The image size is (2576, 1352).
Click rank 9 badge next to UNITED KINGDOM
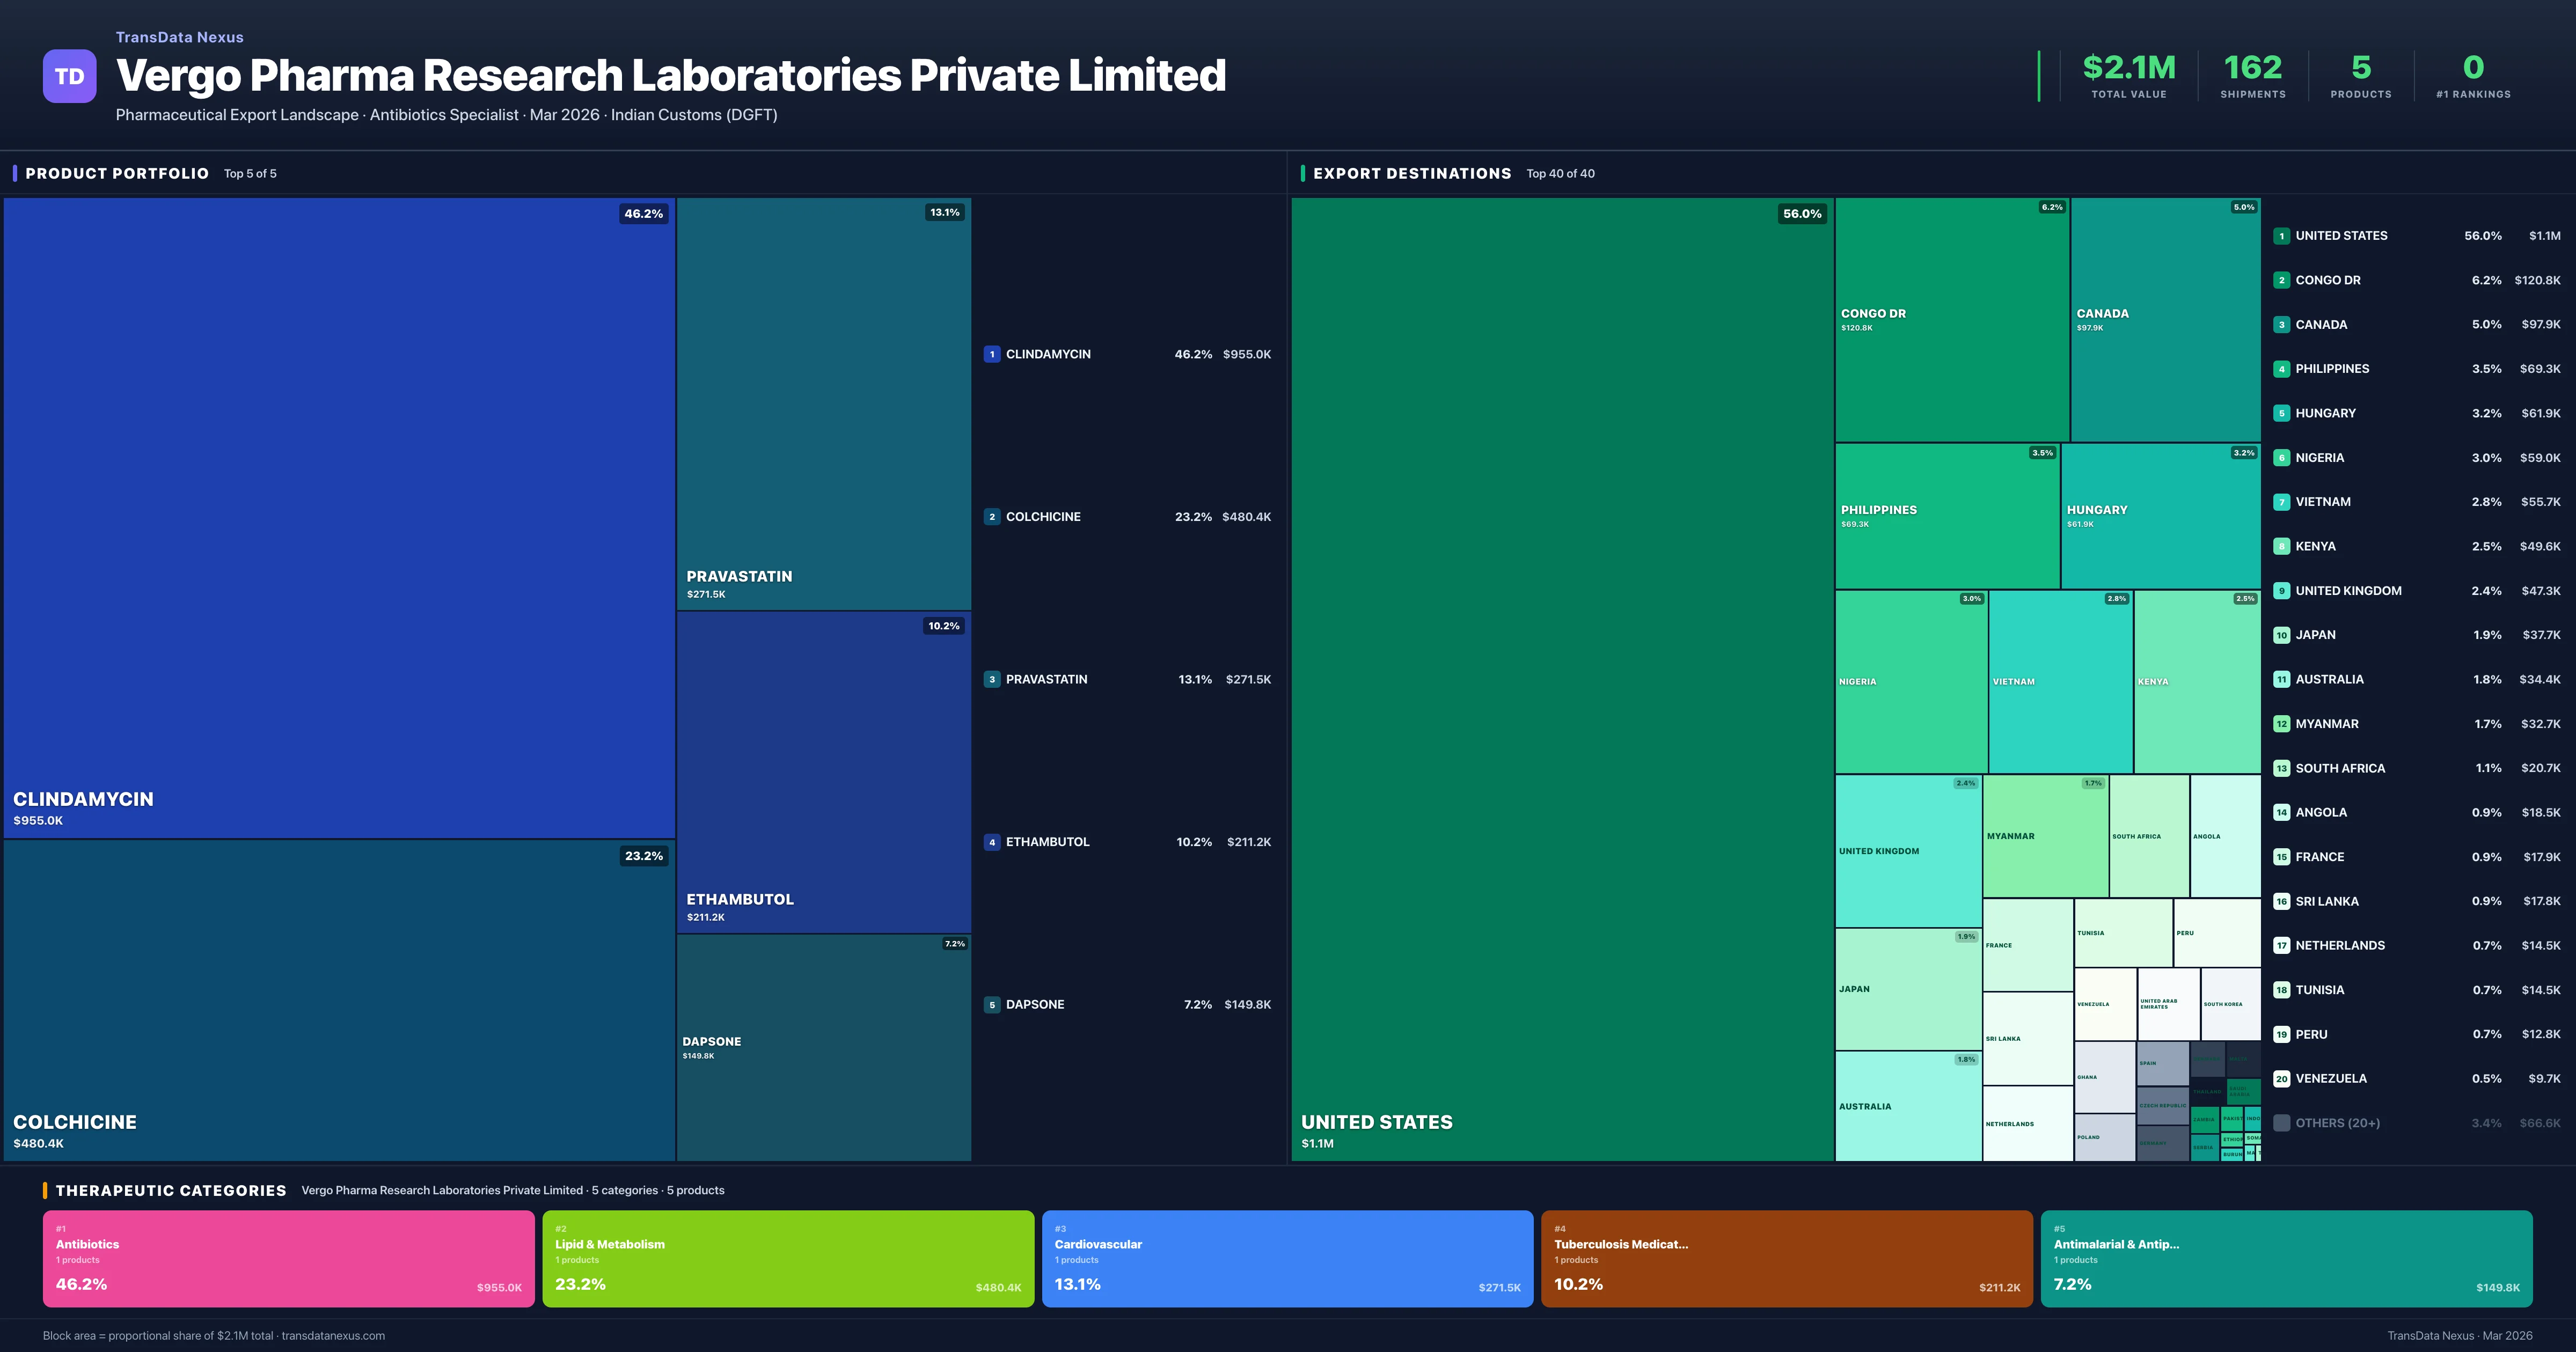point(2281,591)
